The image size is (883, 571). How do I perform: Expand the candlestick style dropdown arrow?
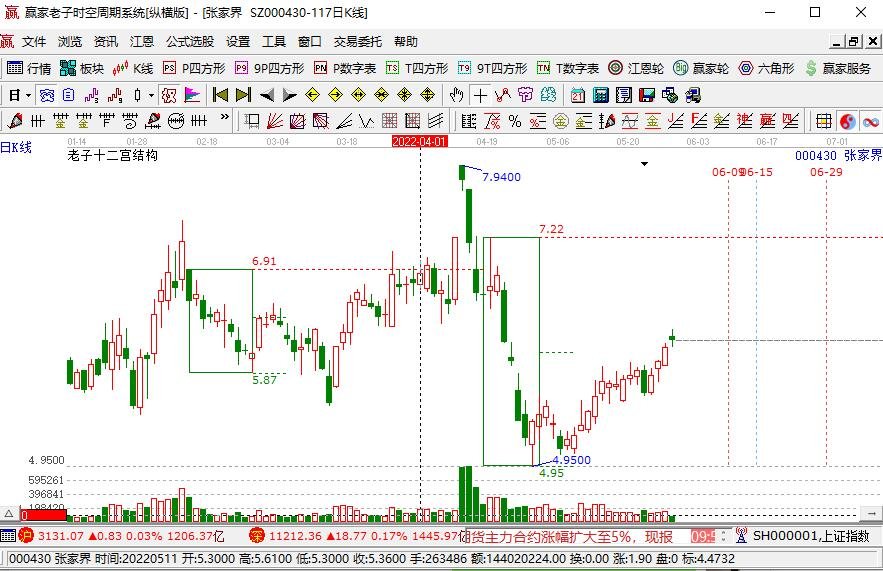(x=151, y=95)
